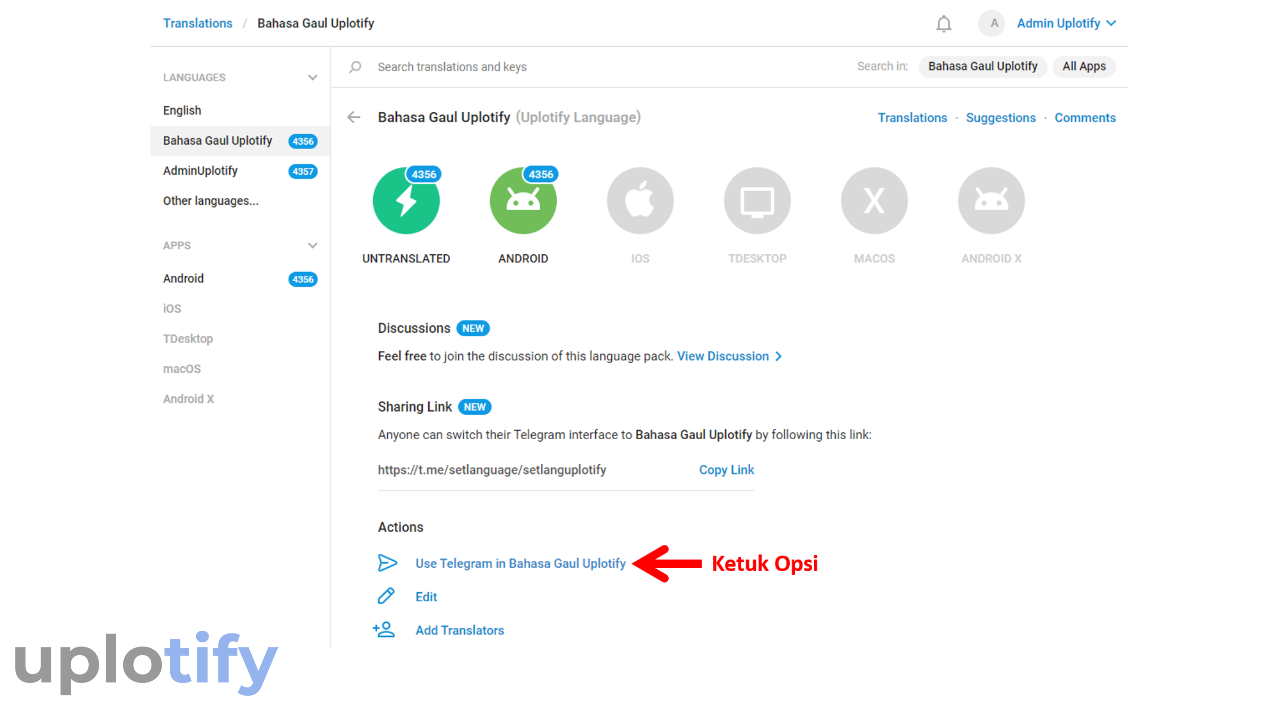This screenshot has width=1280, height=710.
Task: Click the 4357 badge next to AdminUplotify
Action: coord(303,171)
